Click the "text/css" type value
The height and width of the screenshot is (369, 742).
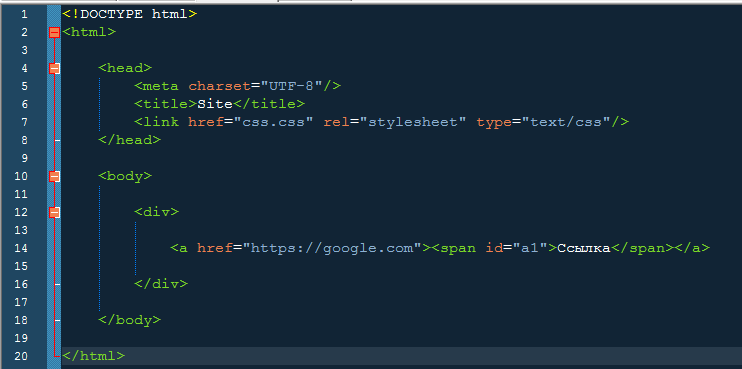click(565, 122)
